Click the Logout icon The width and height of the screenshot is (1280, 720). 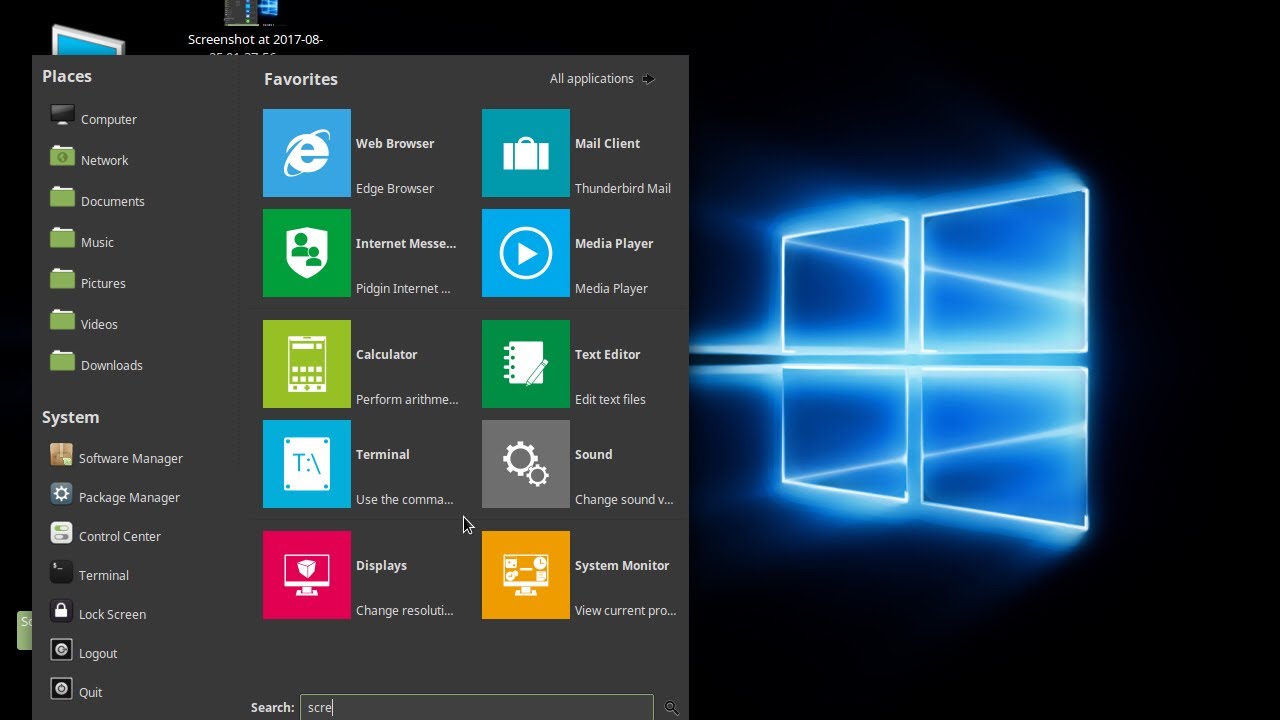point(61,650)
